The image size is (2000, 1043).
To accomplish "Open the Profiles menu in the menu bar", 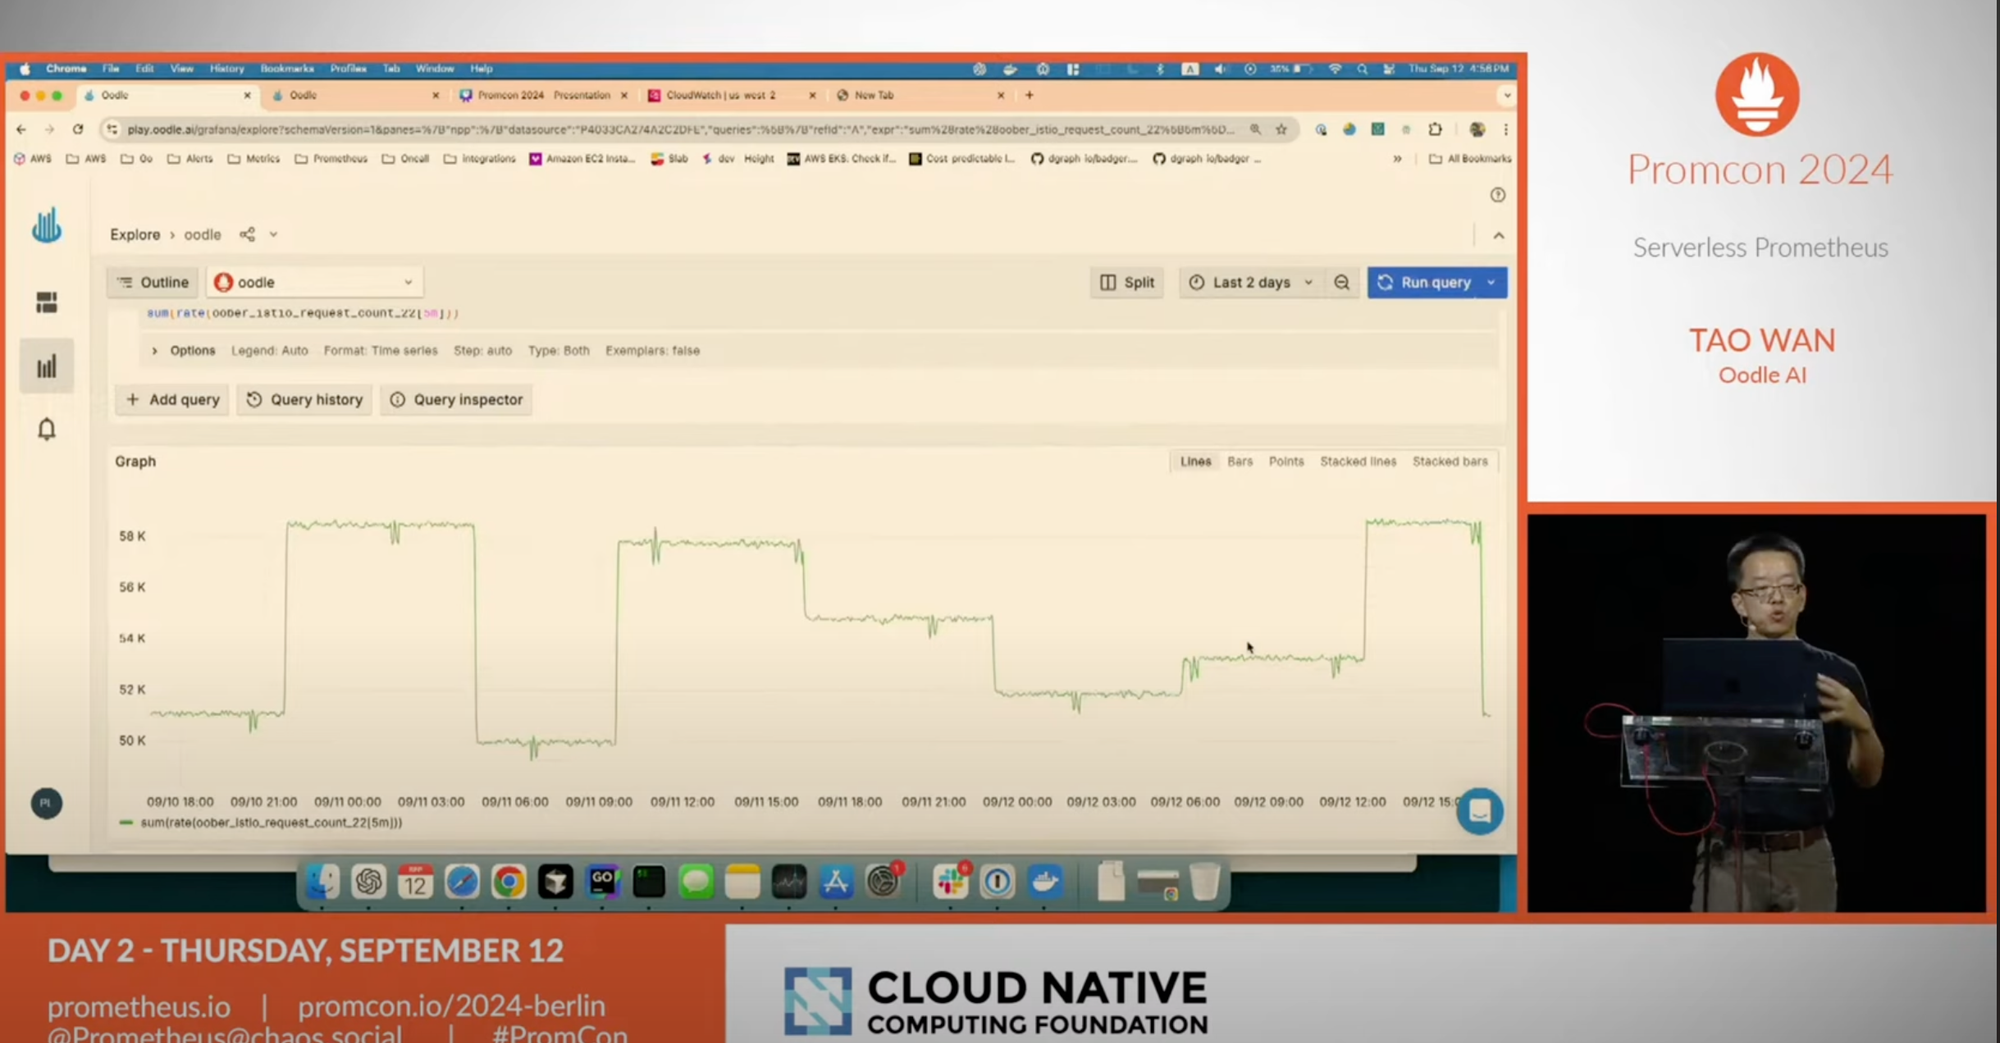I will click(x=348, y=69).
